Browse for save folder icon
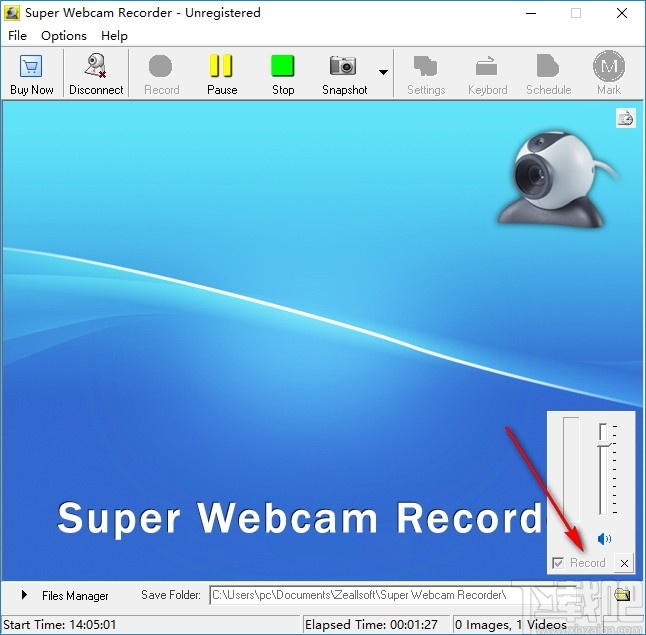646x635 pixels. [x=622, y=595]
